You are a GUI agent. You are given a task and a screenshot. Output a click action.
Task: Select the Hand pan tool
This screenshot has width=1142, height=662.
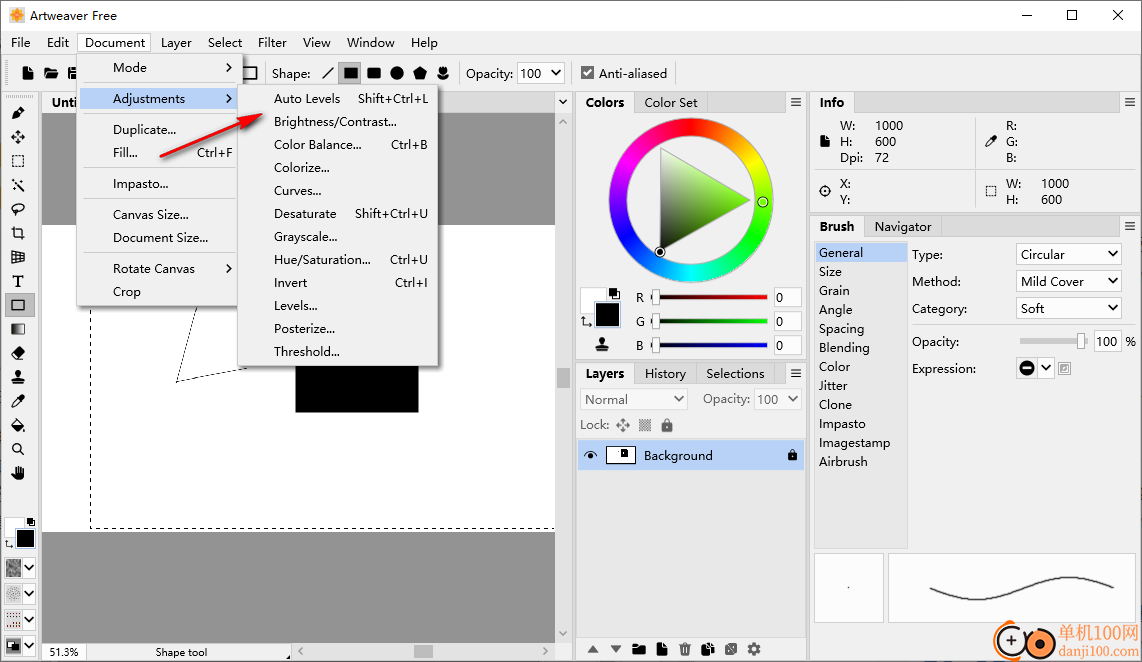click(18, 473)
